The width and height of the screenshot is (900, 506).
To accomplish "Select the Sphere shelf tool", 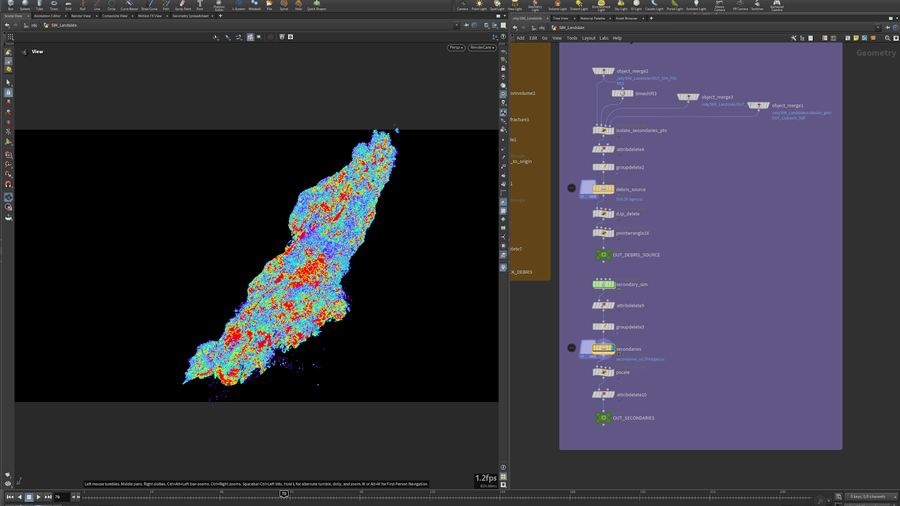I will point(25,6).
